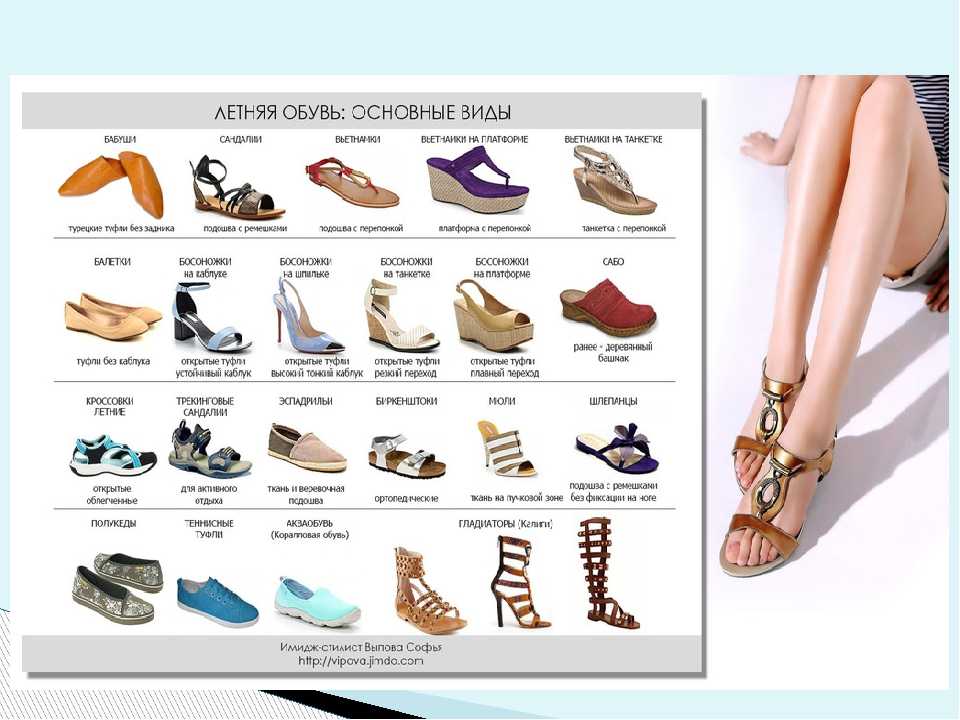Click the white Биркенштоки sandal image
The height and width of the screenshot is (720, 960).
click(x=407, y=456)
